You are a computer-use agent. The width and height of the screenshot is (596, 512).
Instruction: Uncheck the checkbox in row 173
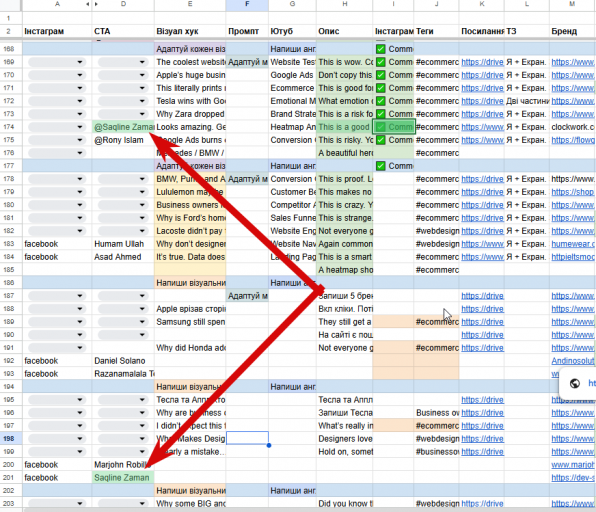coord(380,114)
